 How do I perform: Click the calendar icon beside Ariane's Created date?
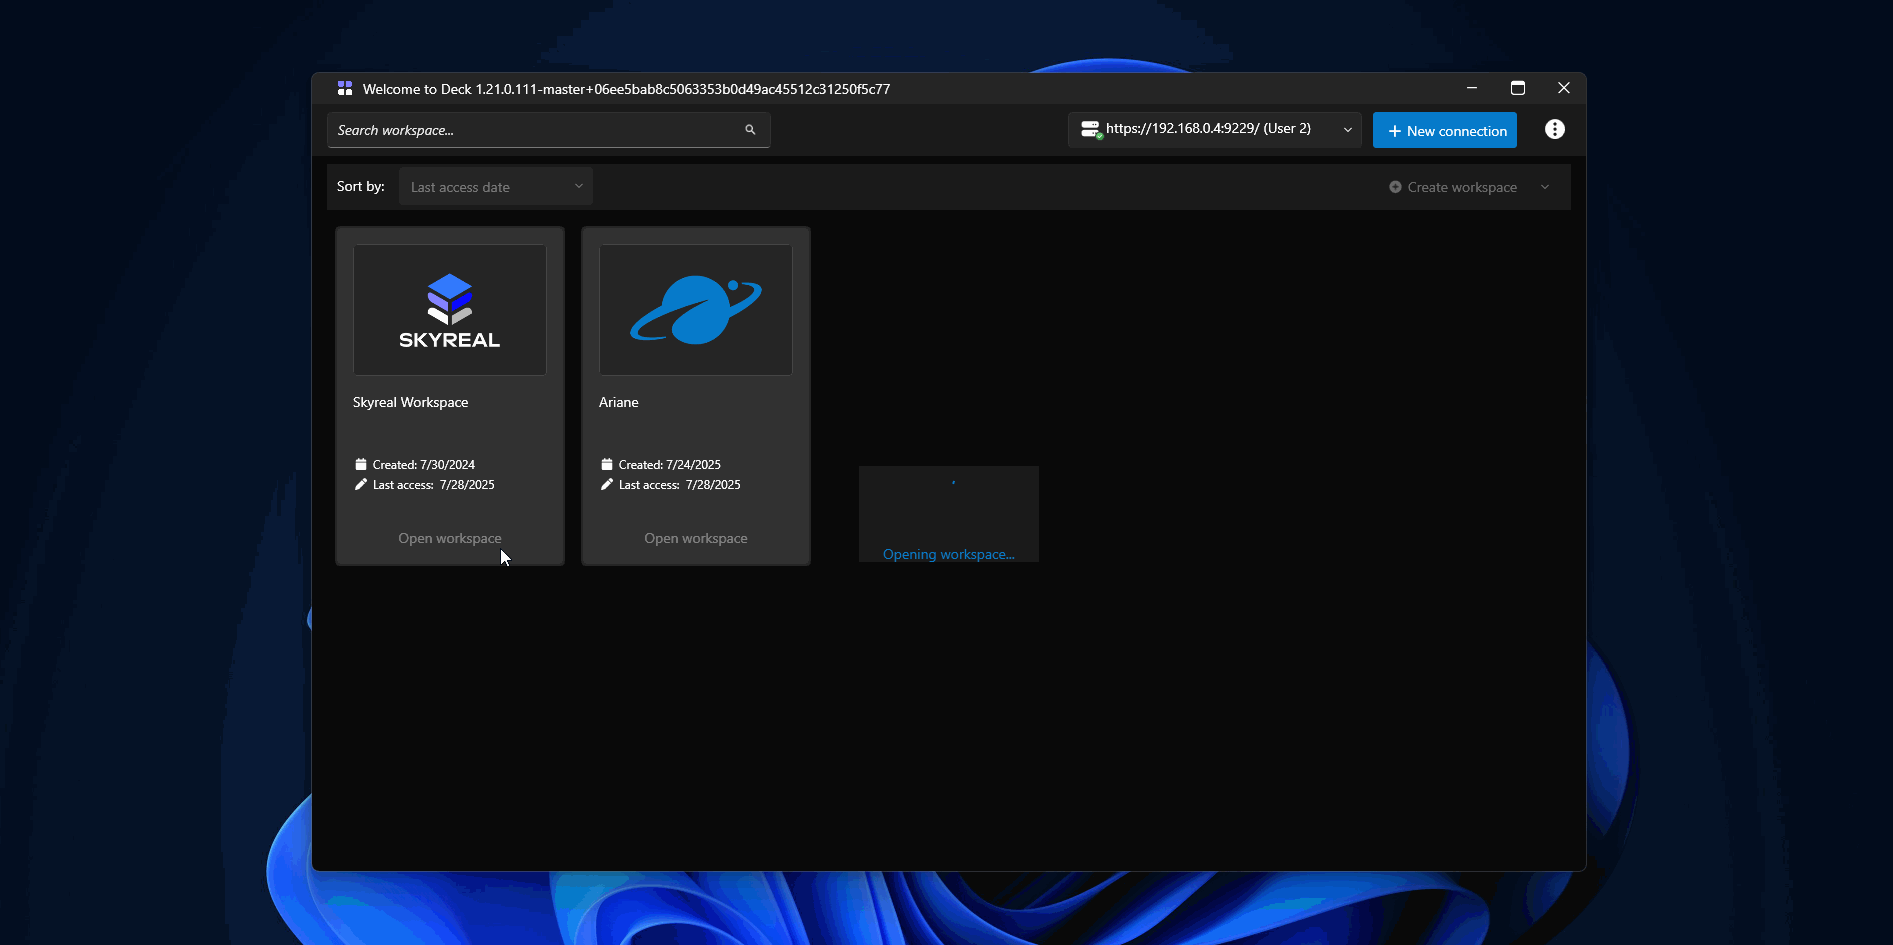click(x=606, y=463)
